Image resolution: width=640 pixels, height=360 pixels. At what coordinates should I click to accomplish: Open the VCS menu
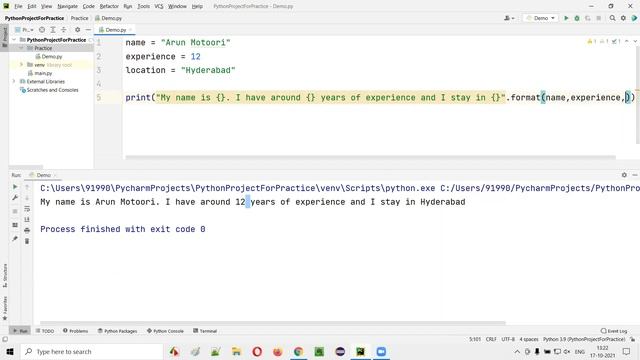coord(159,6)
